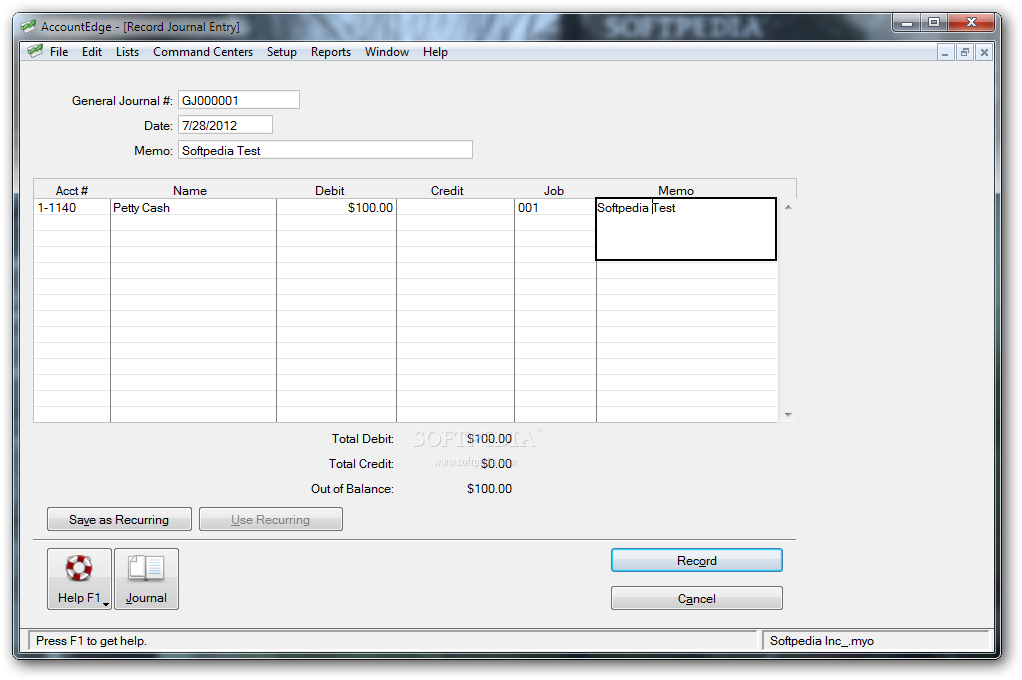Click the scroll up arrow of the journal grid
The width and height of the screenshot is (1022, 680).
787,207
